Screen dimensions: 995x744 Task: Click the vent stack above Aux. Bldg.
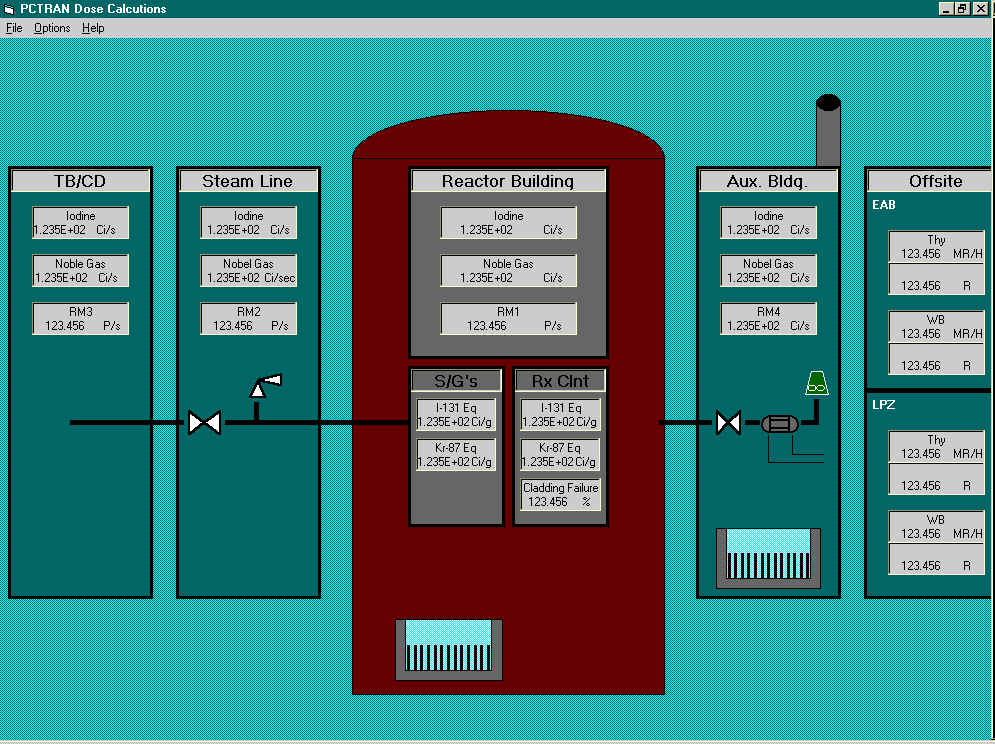pyautogui.click(x=828, y=131)
